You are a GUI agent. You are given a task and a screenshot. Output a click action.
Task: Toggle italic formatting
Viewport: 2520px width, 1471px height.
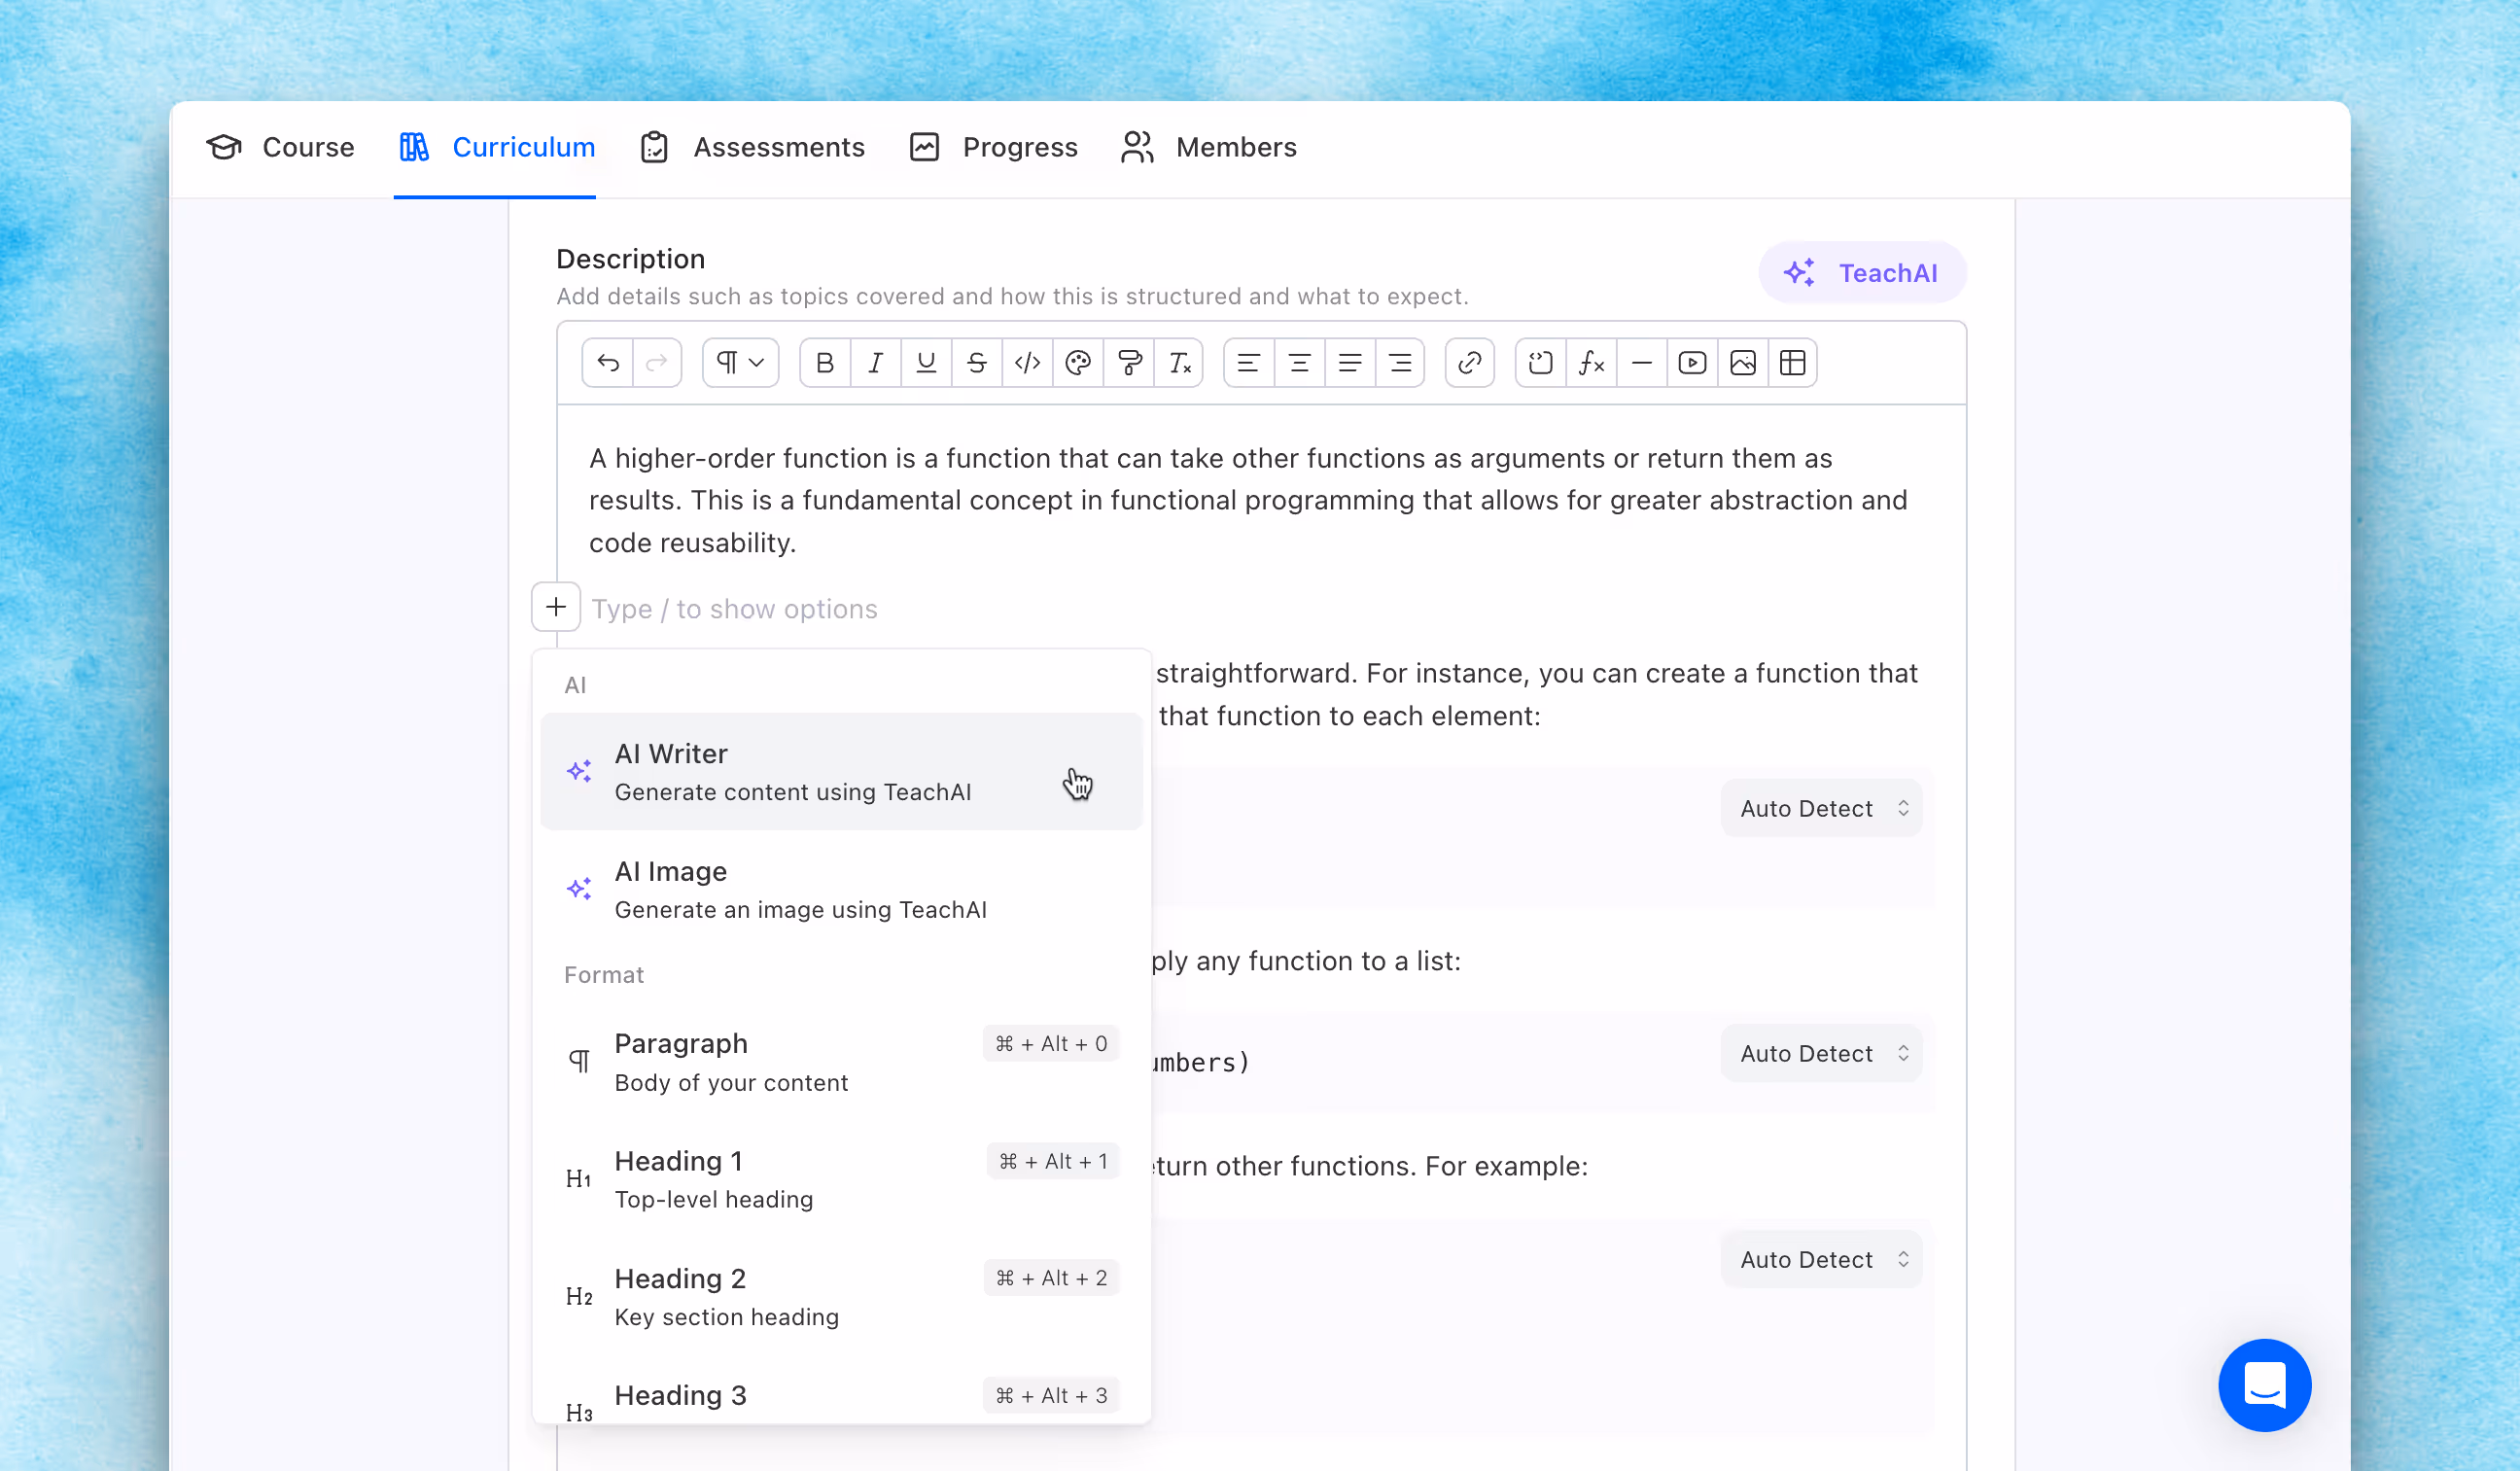click(x=875, y=363)
